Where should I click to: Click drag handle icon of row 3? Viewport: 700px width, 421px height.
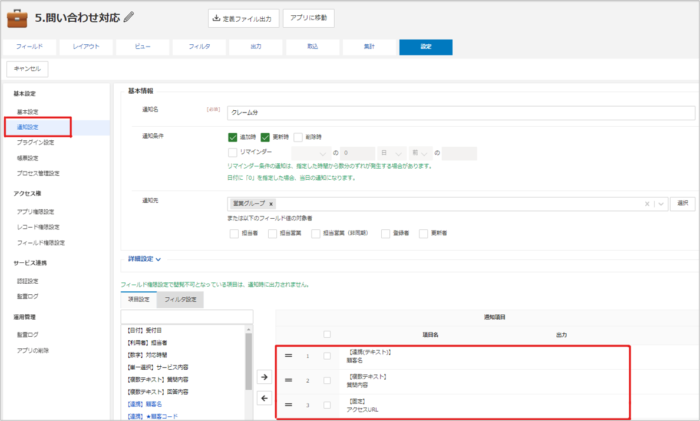click(x=288, y=405)
